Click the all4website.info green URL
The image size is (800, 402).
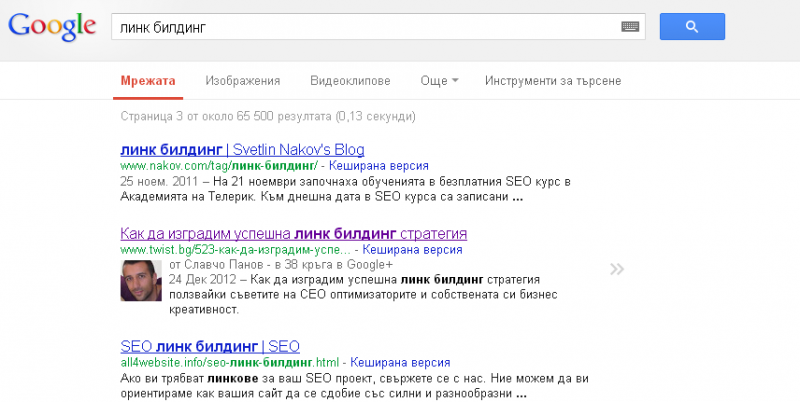[229, 362]
